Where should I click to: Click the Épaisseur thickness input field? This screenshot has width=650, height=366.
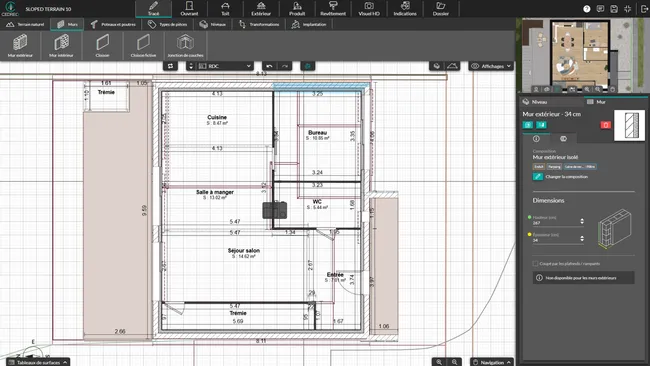[555, 240]
